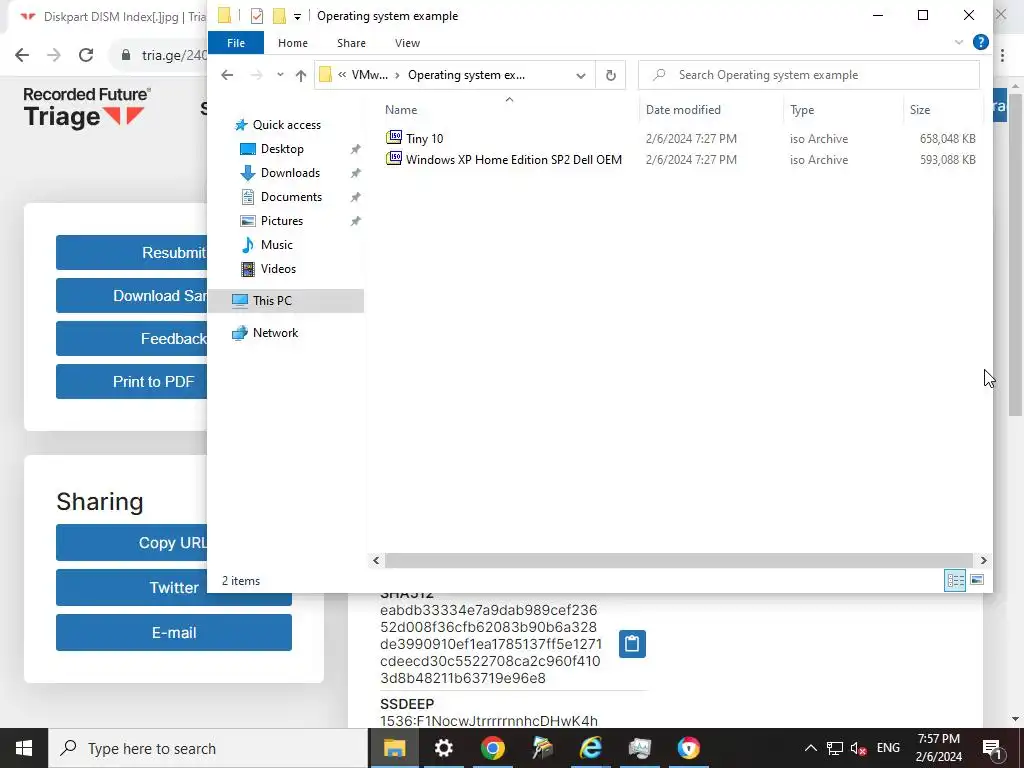The height and width of the screenshot is (768, 1024).
Task: Click E-mail sharing button
Action: point(174,632)
